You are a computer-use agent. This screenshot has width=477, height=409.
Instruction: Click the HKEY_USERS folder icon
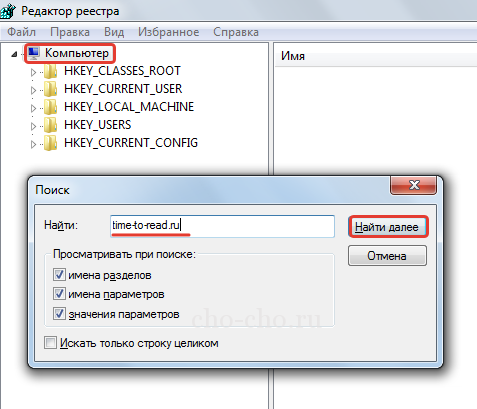coord(50,125)
